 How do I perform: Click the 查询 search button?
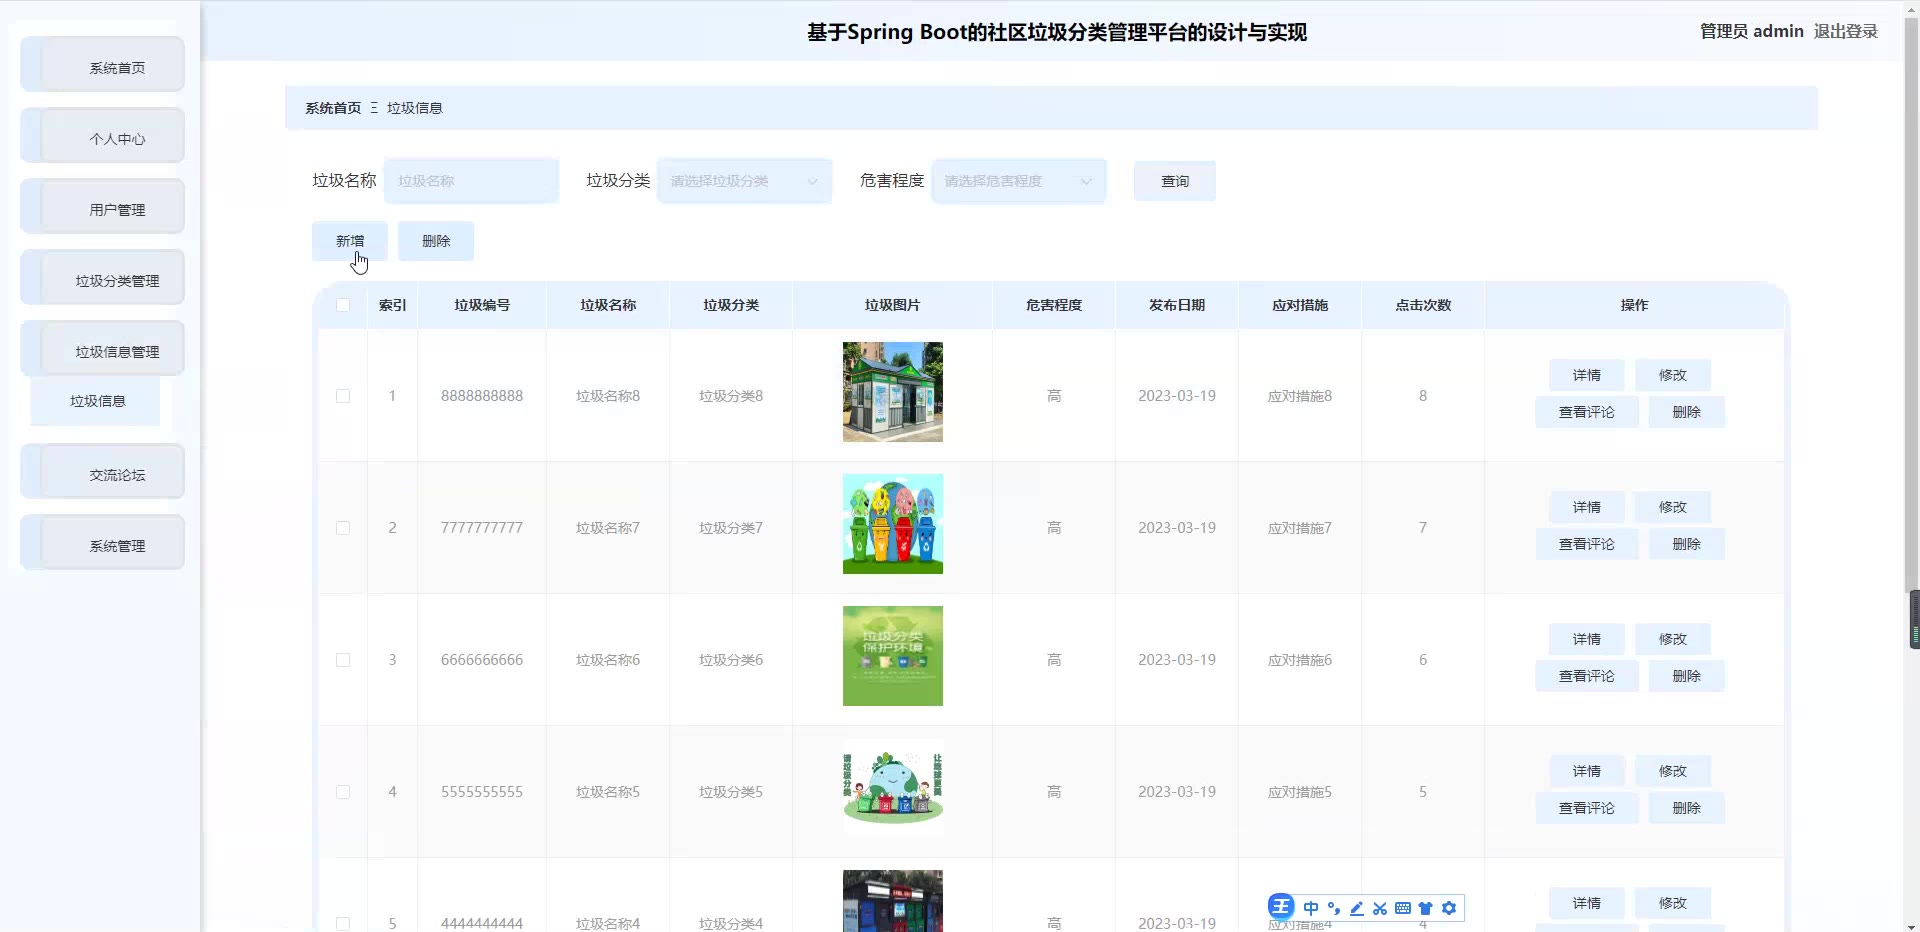pos(1175,181)
